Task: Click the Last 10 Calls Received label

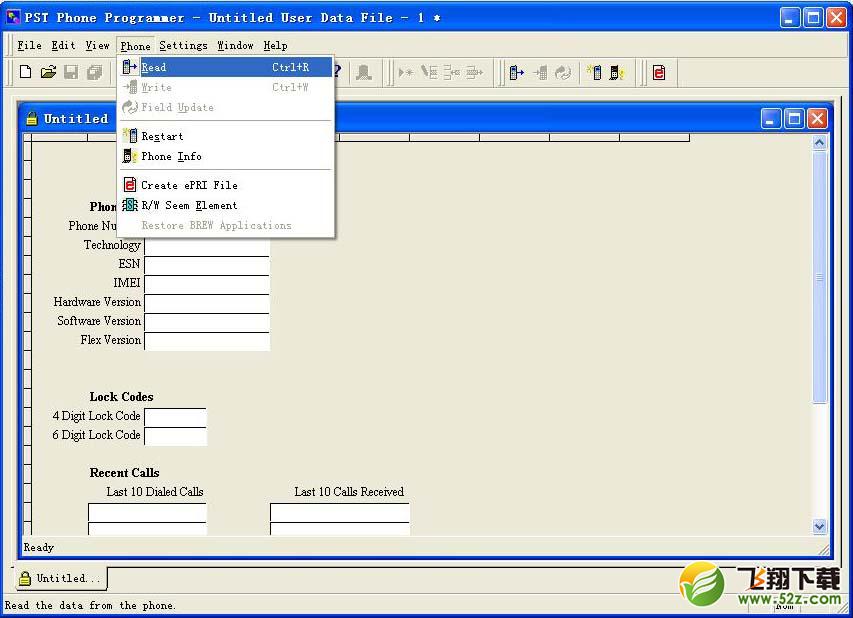Action: click(349, 492)
